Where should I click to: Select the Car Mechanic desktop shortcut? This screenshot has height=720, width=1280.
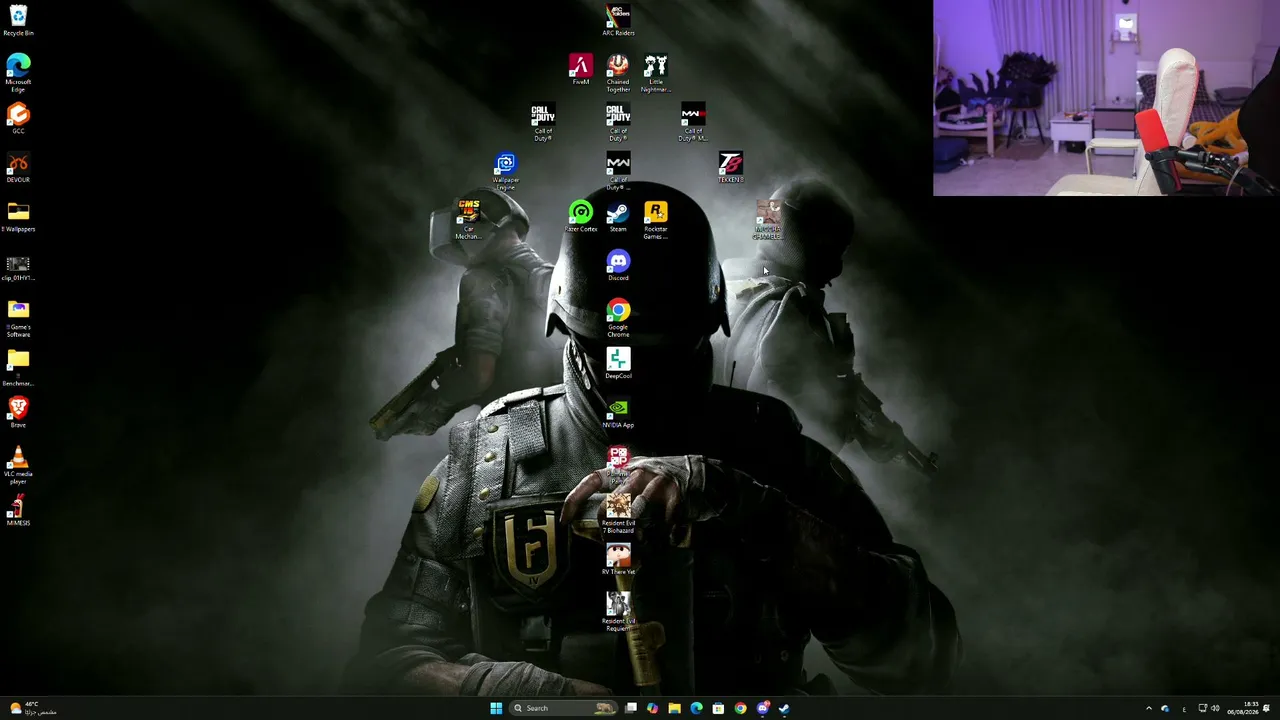pyautogui.click(x=468, y=220)
